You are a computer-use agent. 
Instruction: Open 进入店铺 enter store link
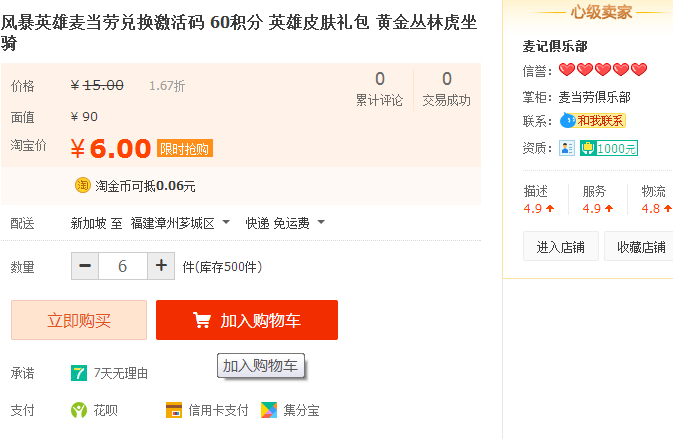tap(561, 246)
